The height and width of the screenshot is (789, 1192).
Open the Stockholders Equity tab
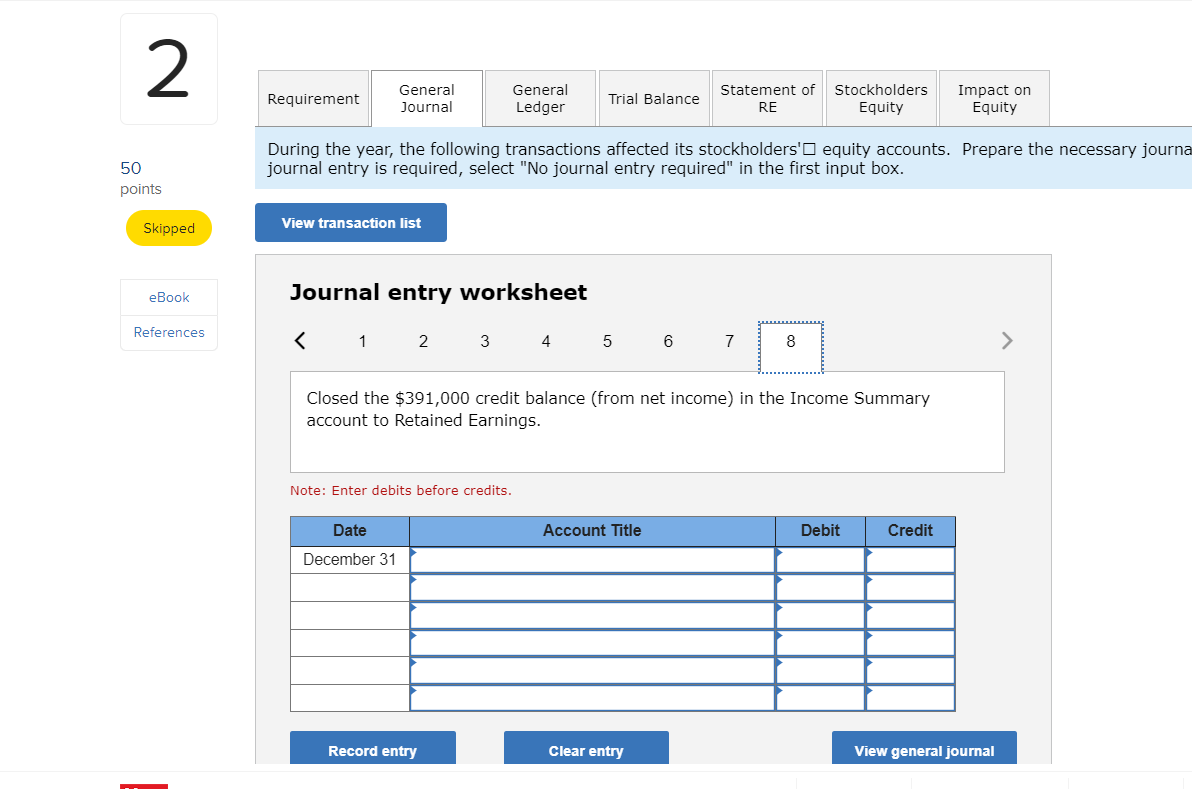[x=881, y=98]
